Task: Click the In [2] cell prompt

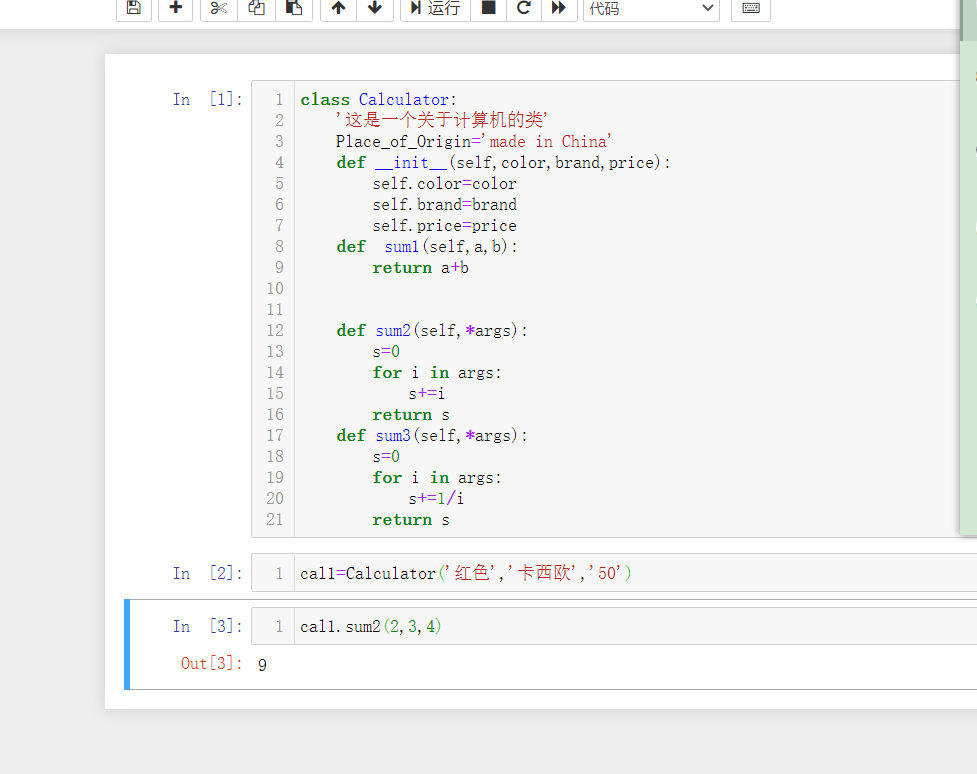Action: coord(207,573)
